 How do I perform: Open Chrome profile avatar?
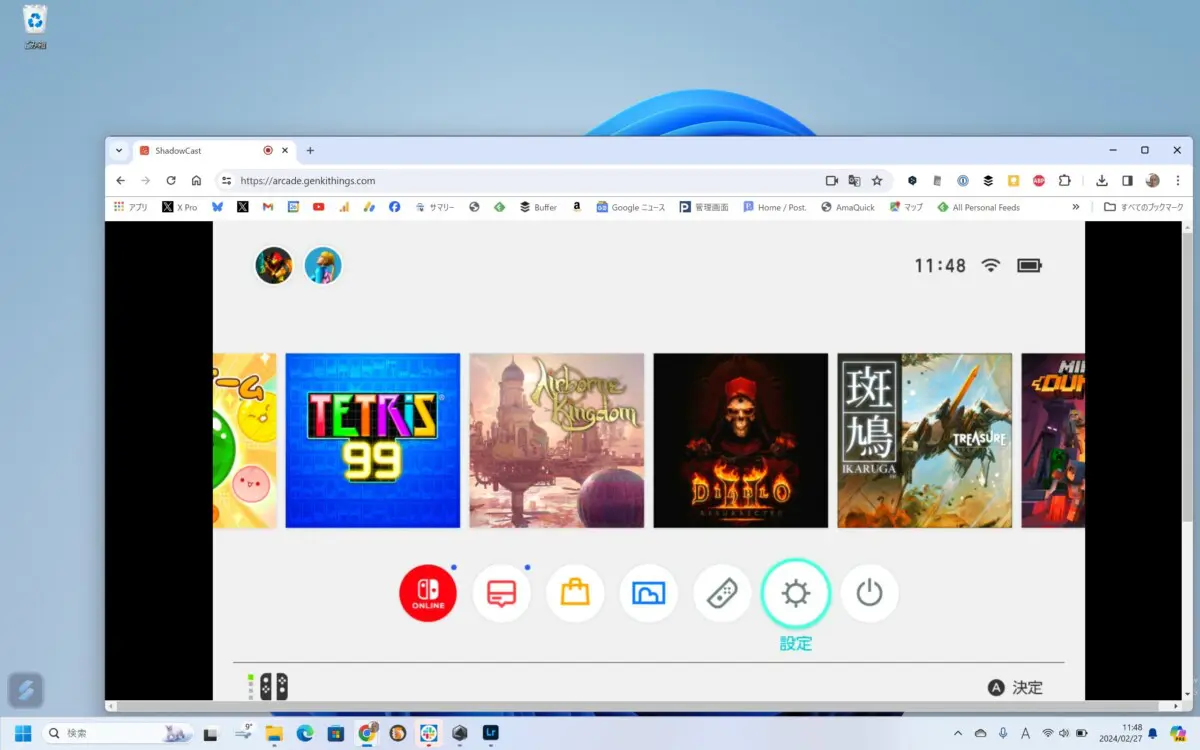[1152, 181]
